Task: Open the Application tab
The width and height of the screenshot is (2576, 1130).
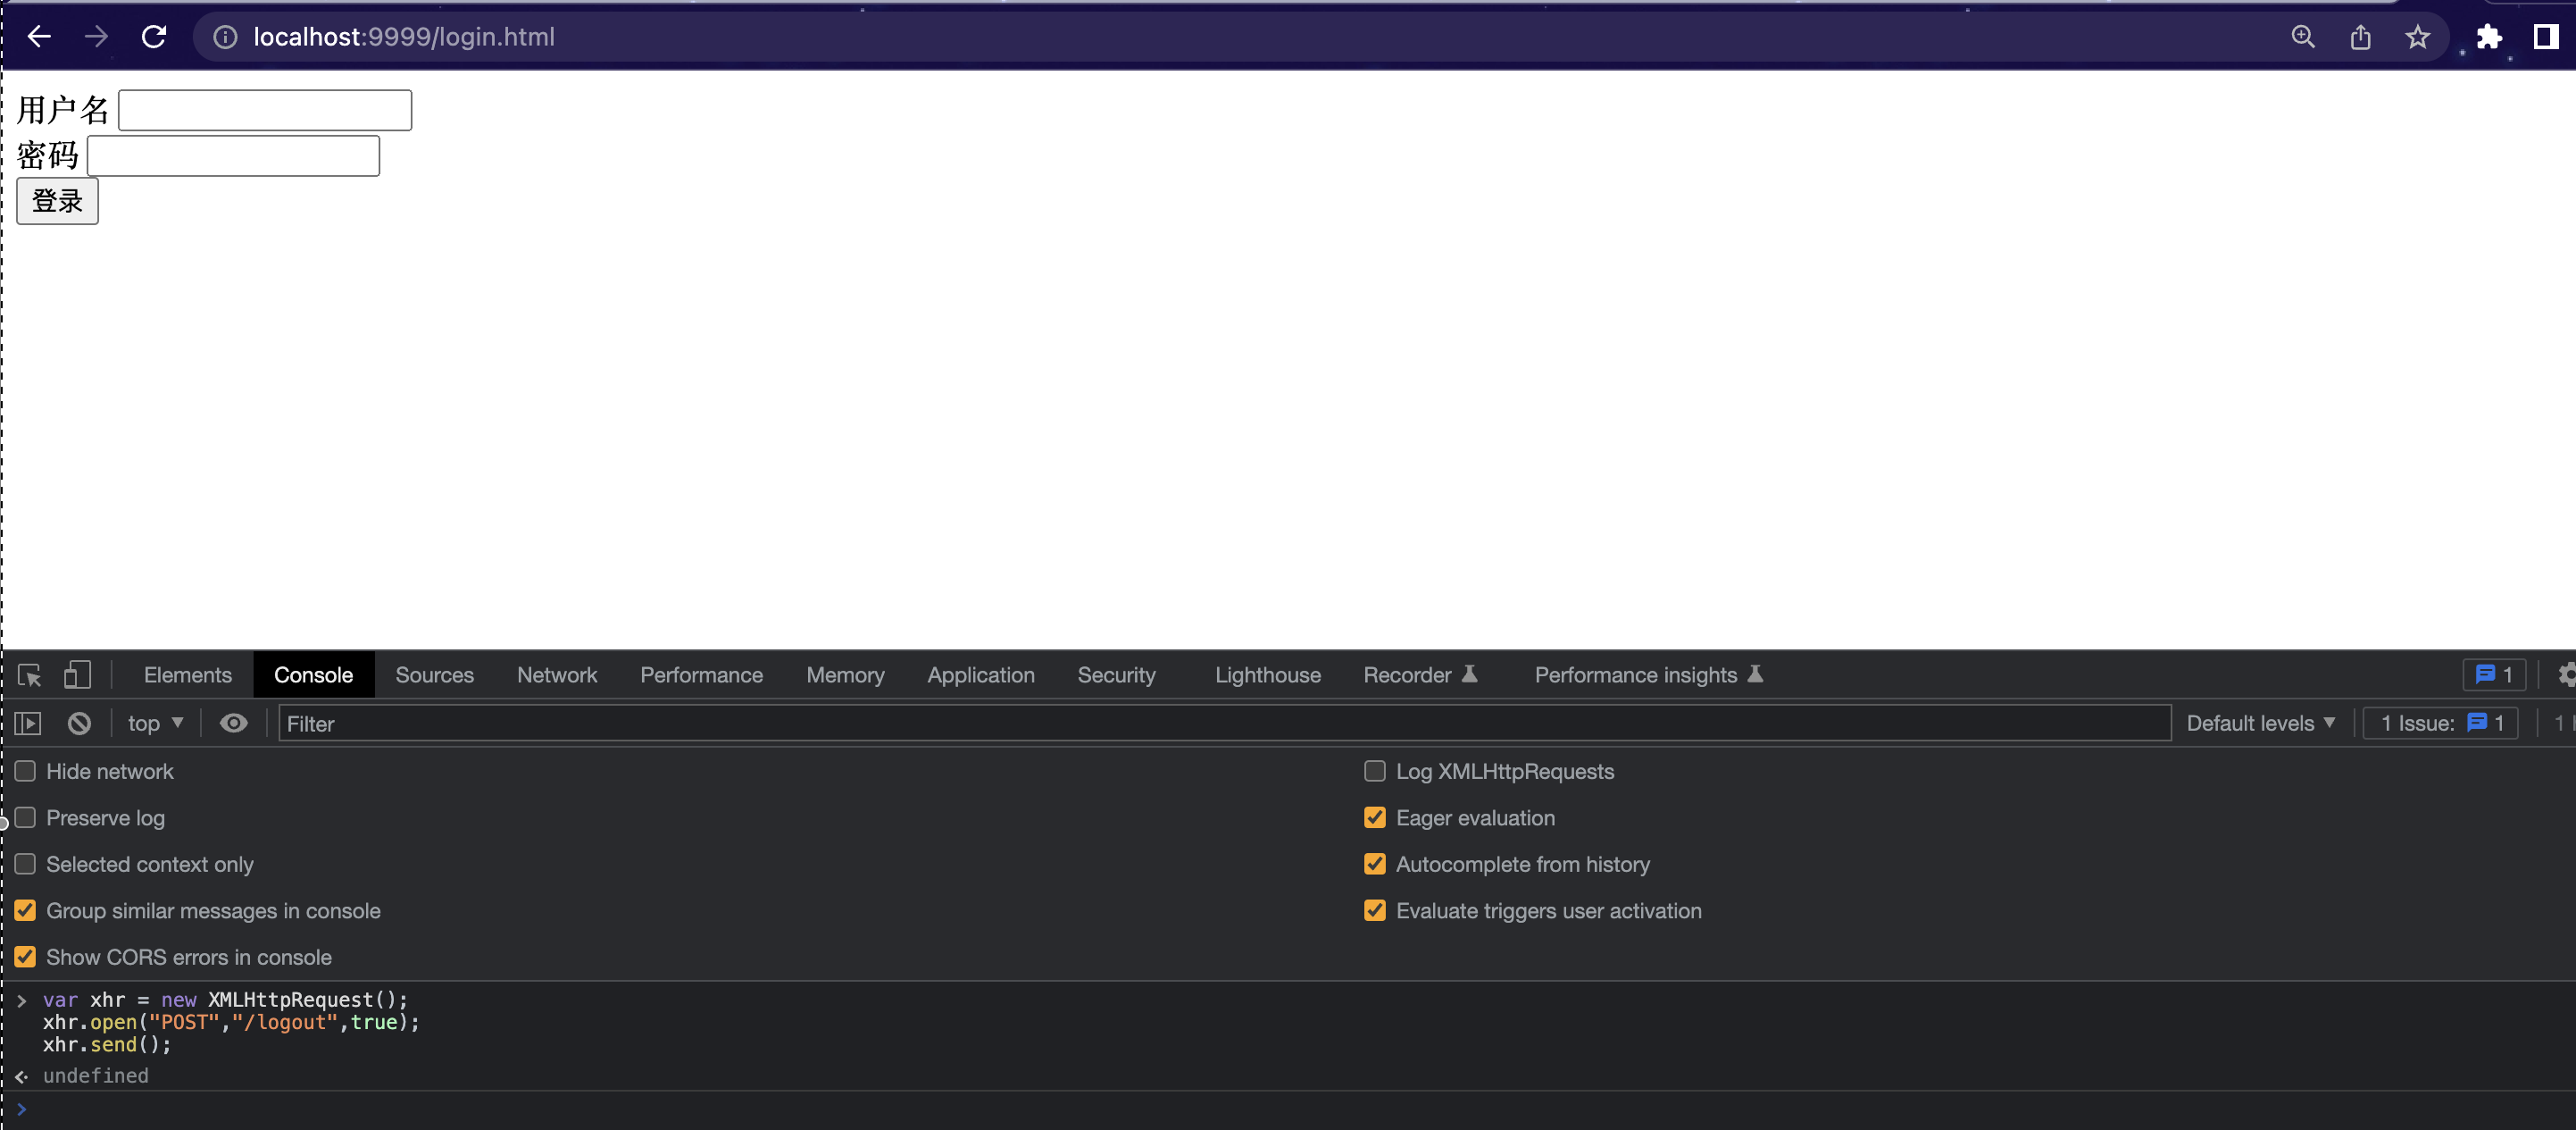Action: 980,675
